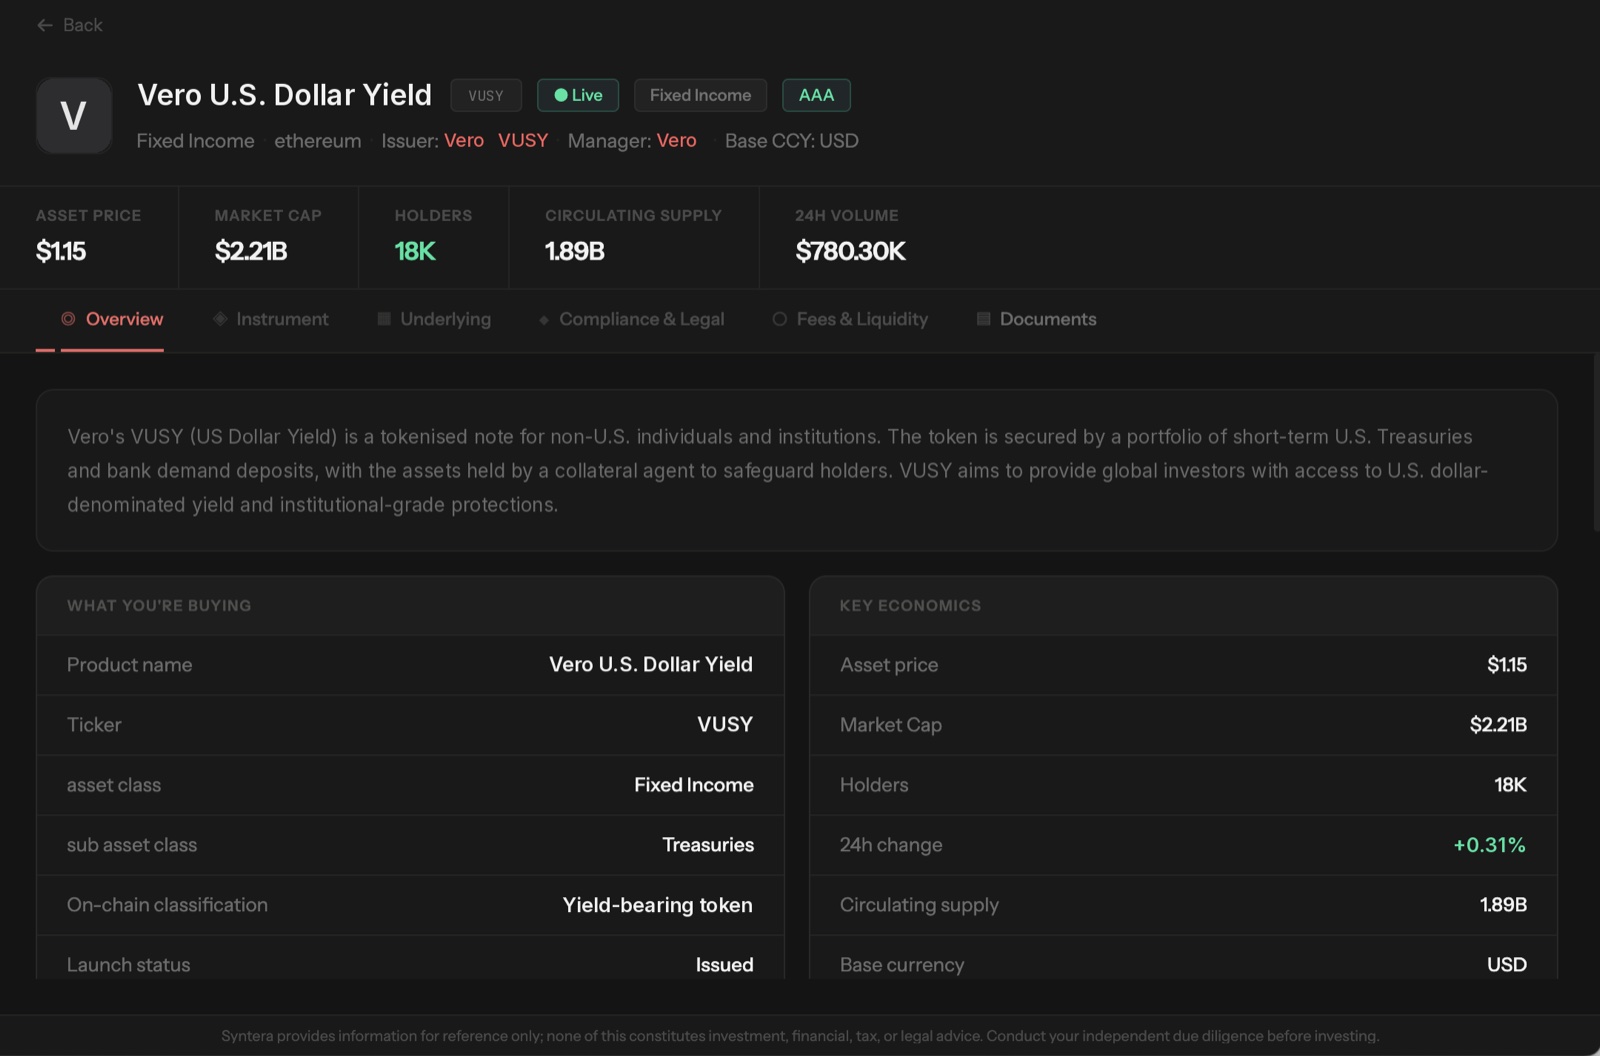Click the +0.31% 24h change value

[1490, 845]
